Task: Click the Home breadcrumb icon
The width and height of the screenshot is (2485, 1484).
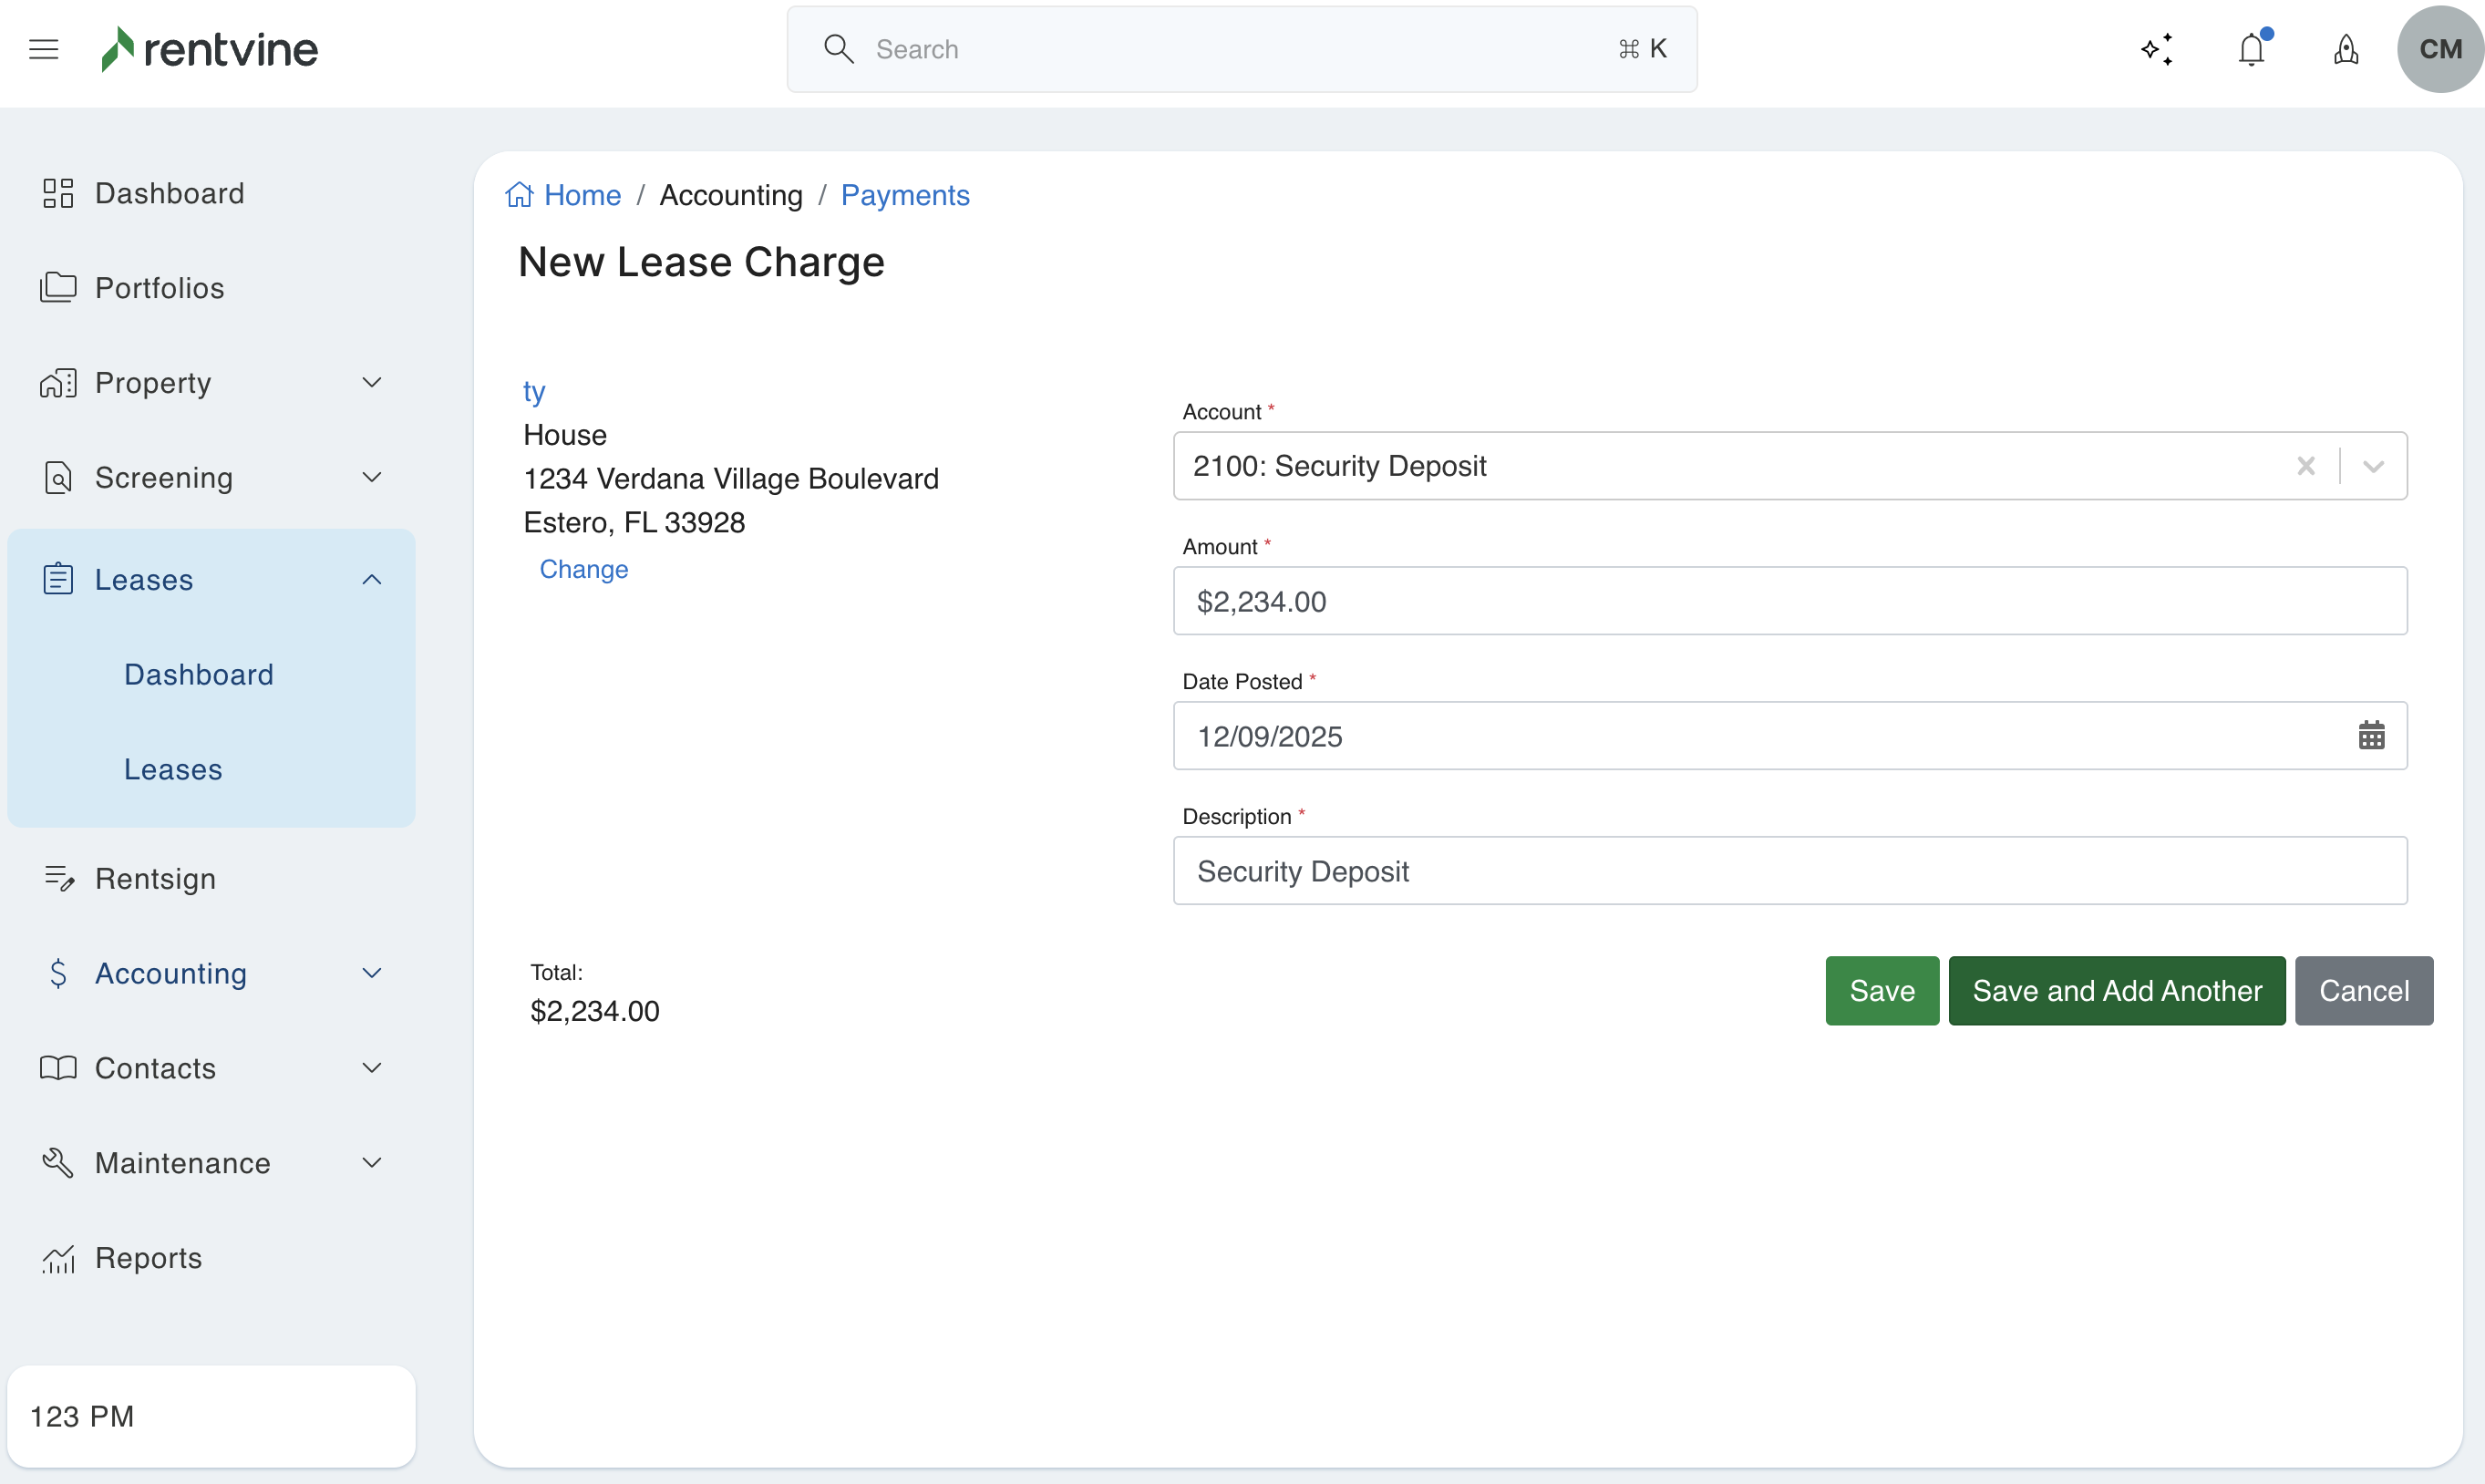Action: click(519, 195)
